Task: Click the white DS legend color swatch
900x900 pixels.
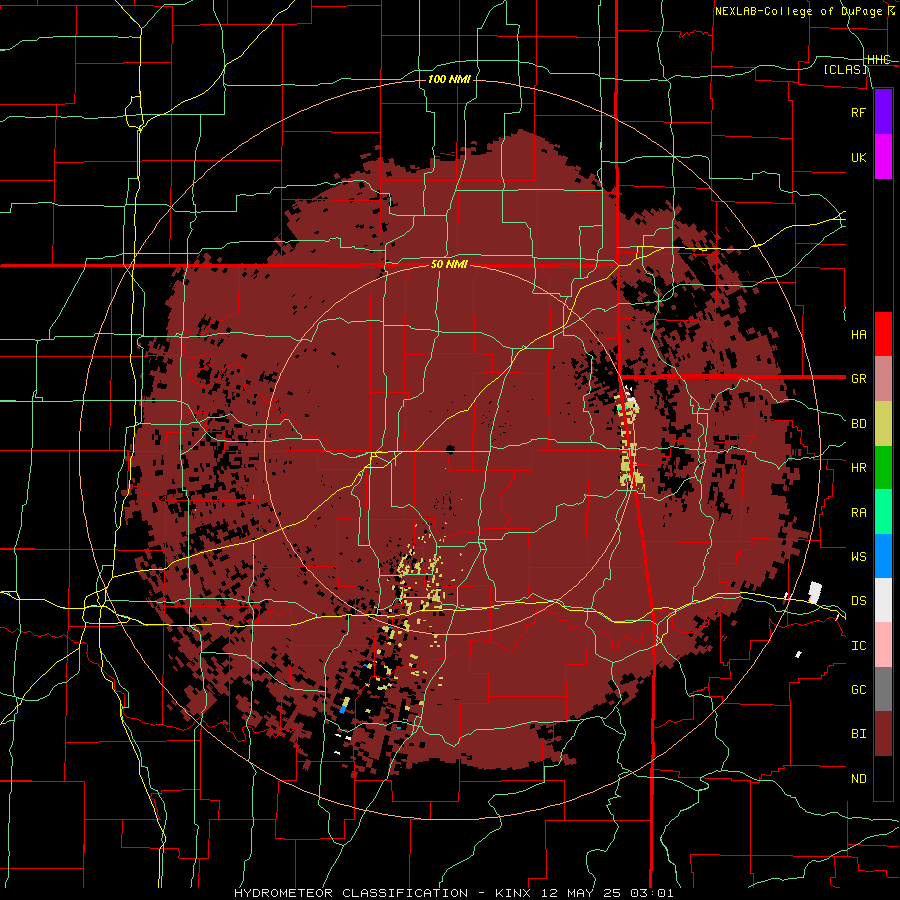Action: (x=883, y=600)
